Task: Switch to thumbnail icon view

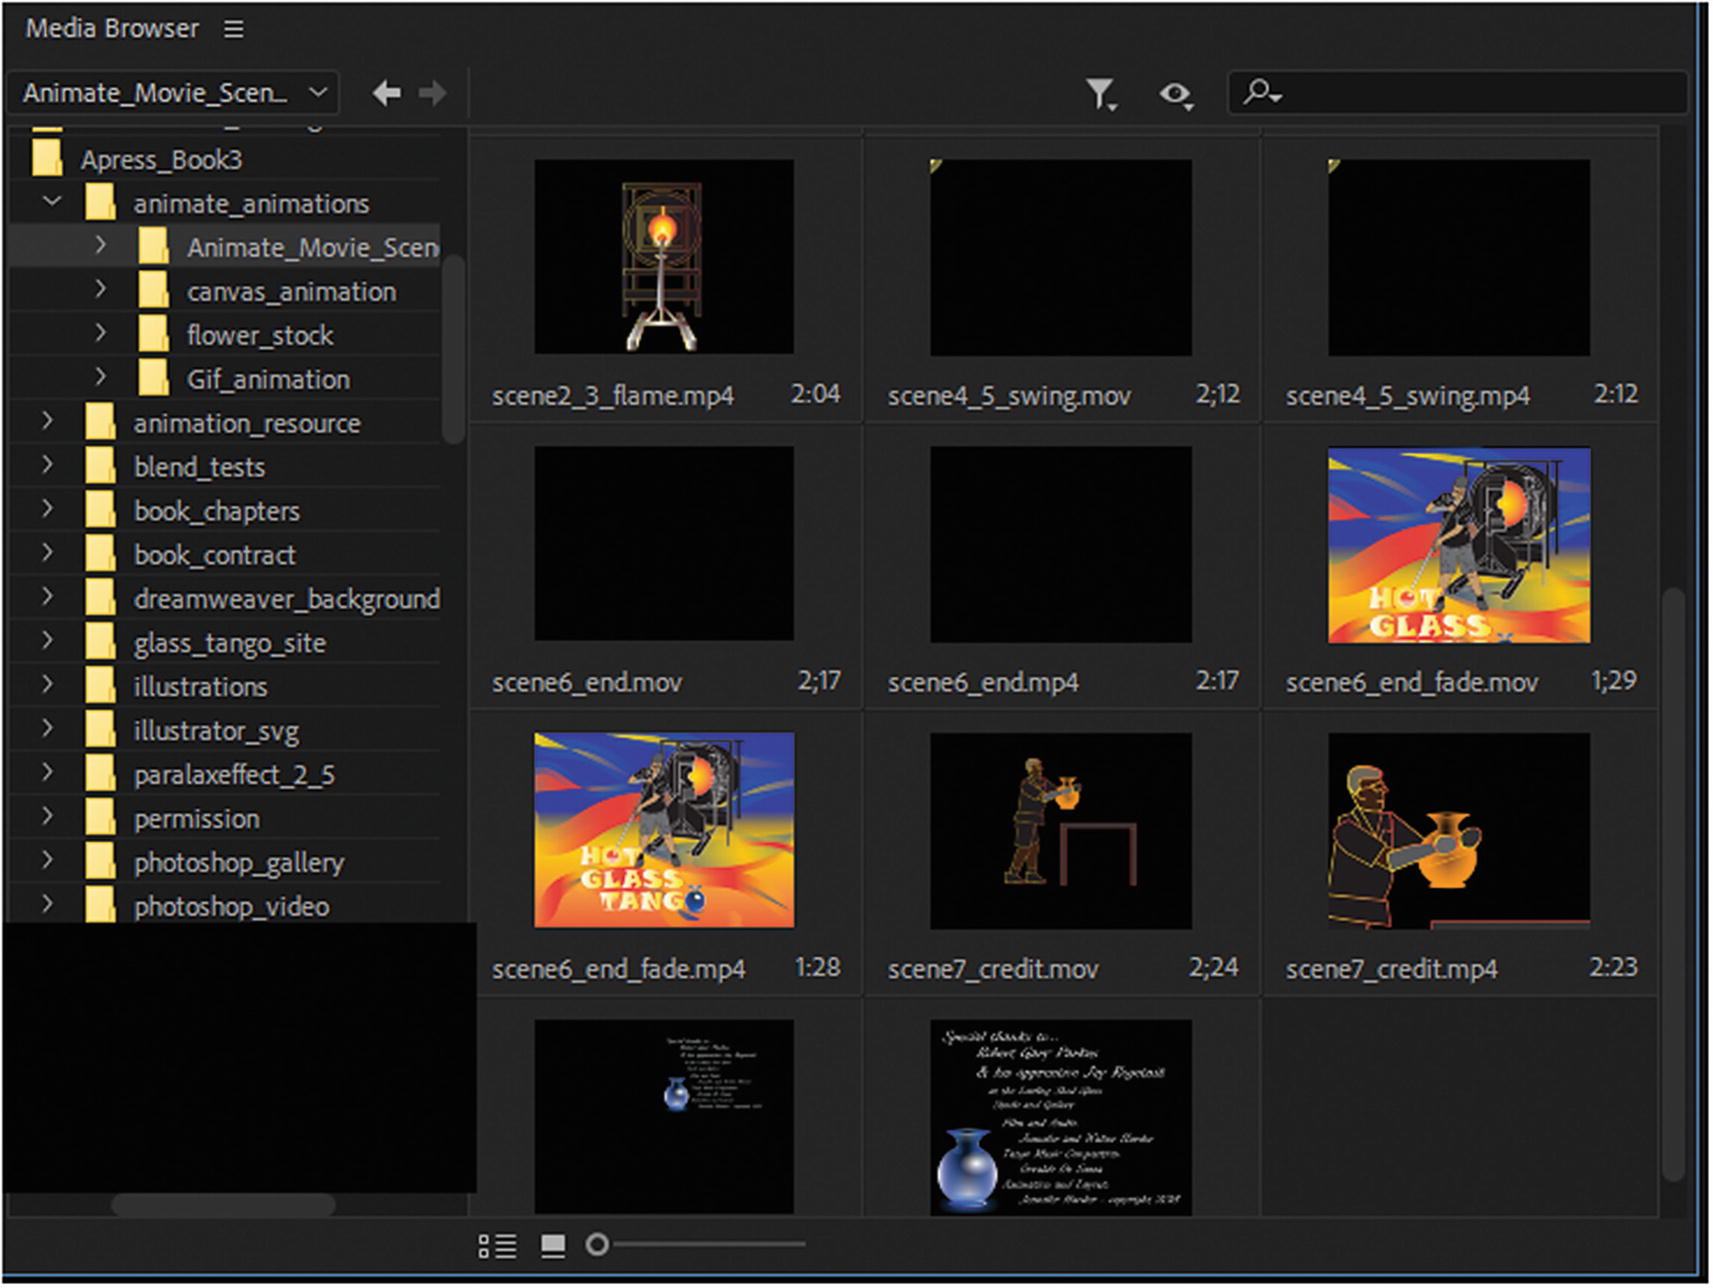Action: 553,1245
